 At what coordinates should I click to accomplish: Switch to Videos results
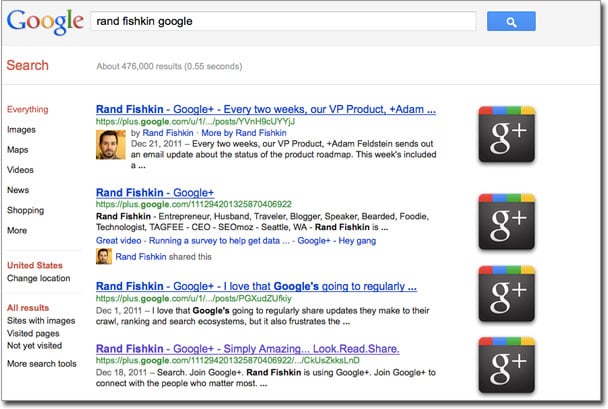point(20,170)
